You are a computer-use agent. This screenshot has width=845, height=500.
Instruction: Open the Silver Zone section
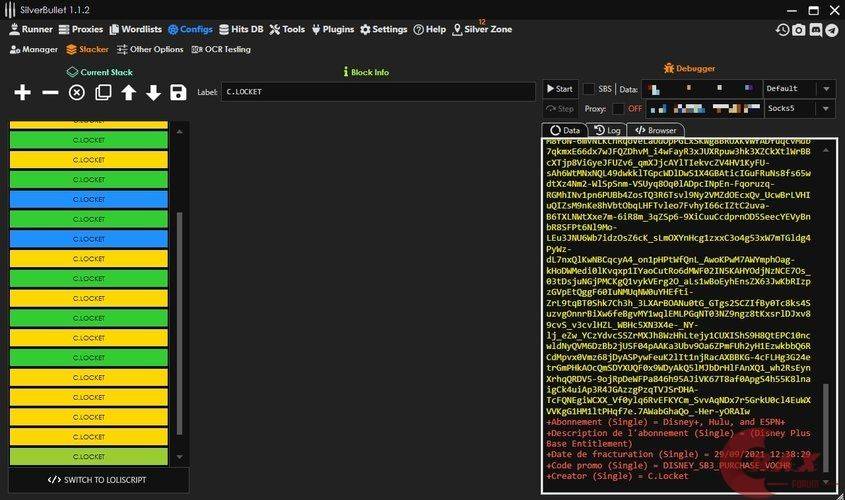[x=482, y=30]
